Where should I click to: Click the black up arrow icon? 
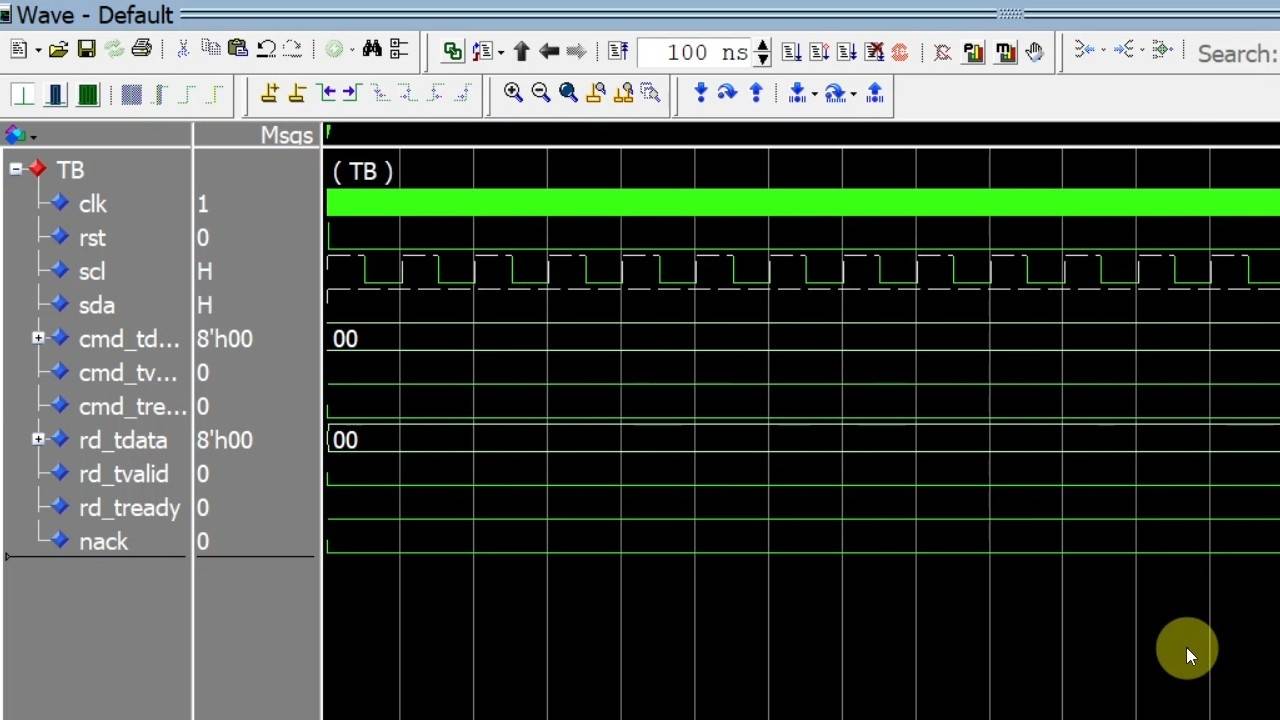point(521,51)
